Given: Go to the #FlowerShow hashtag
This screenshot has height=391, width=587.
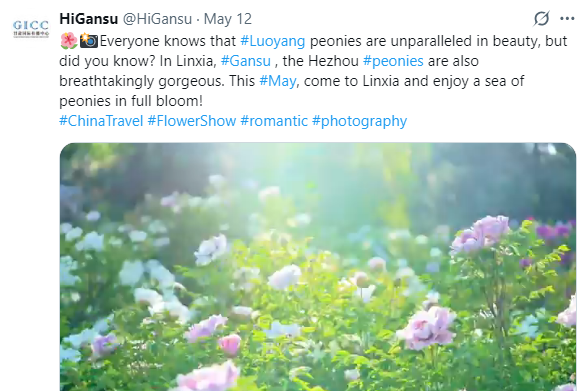Looking at the screenshot, I should 192,121.
